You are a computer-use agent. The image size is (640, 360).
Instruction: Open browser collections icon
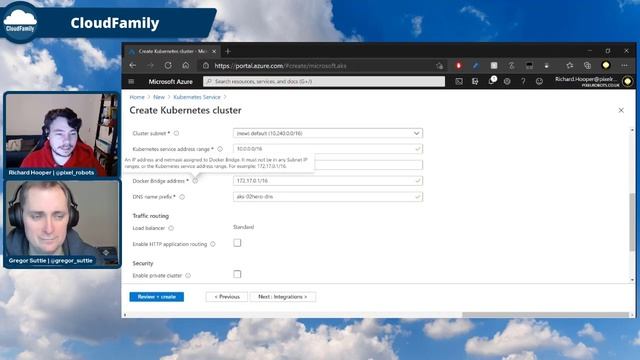pos(587,65)
